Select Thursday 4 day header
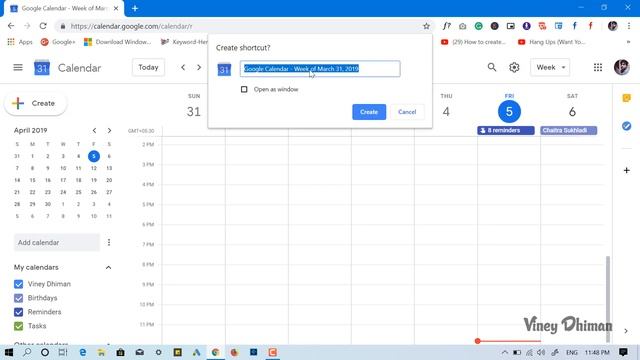The height and width of the screenshot is (360, 640). coord(446,111)
